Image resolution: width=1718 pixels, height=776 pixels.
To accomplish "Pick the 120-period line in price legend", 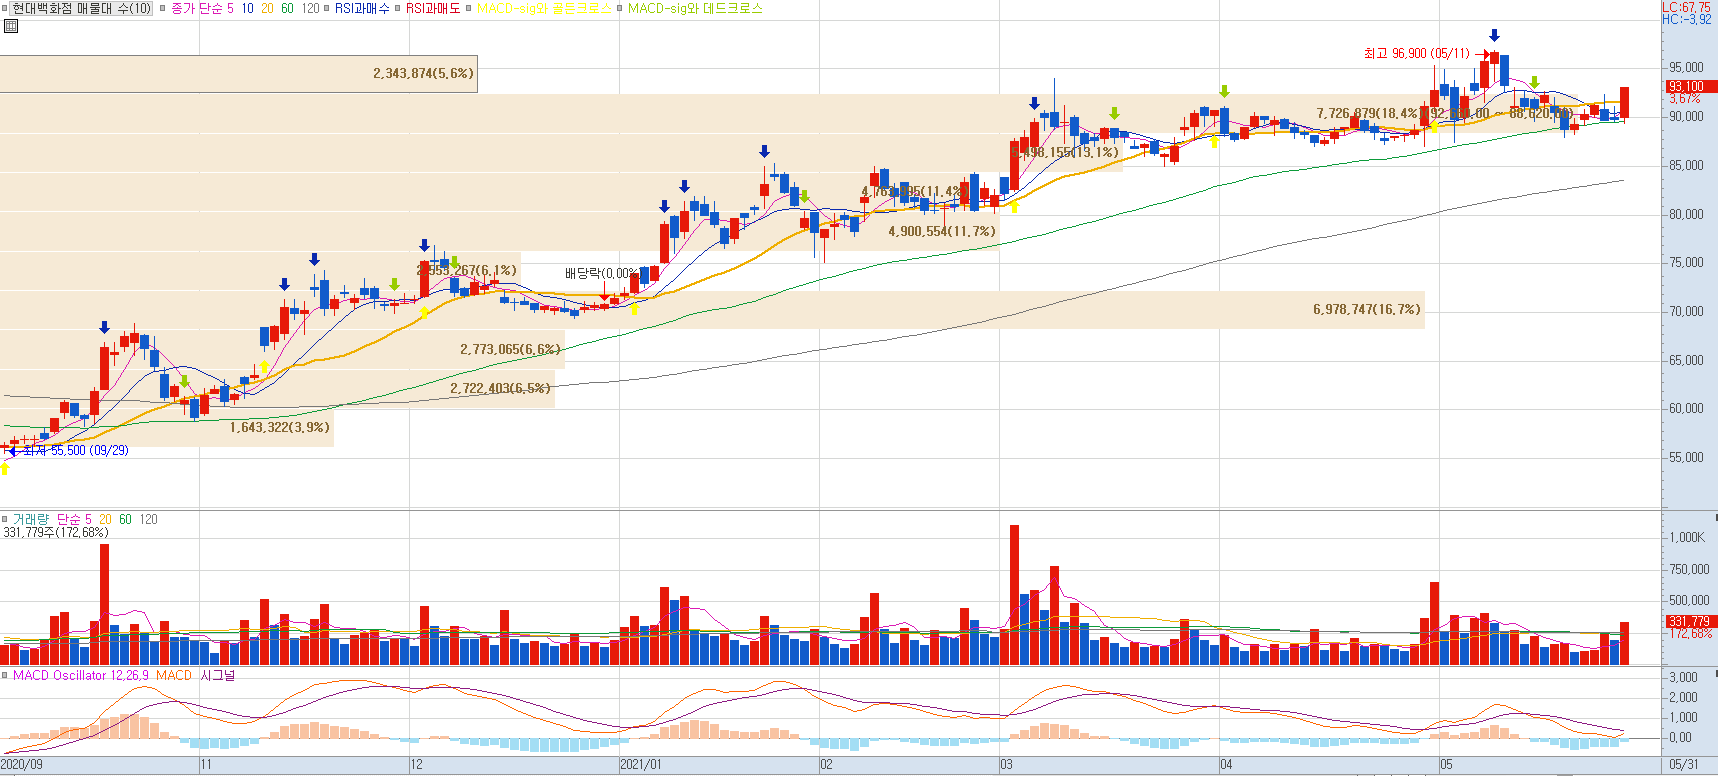I will click(x=310, y=8).
